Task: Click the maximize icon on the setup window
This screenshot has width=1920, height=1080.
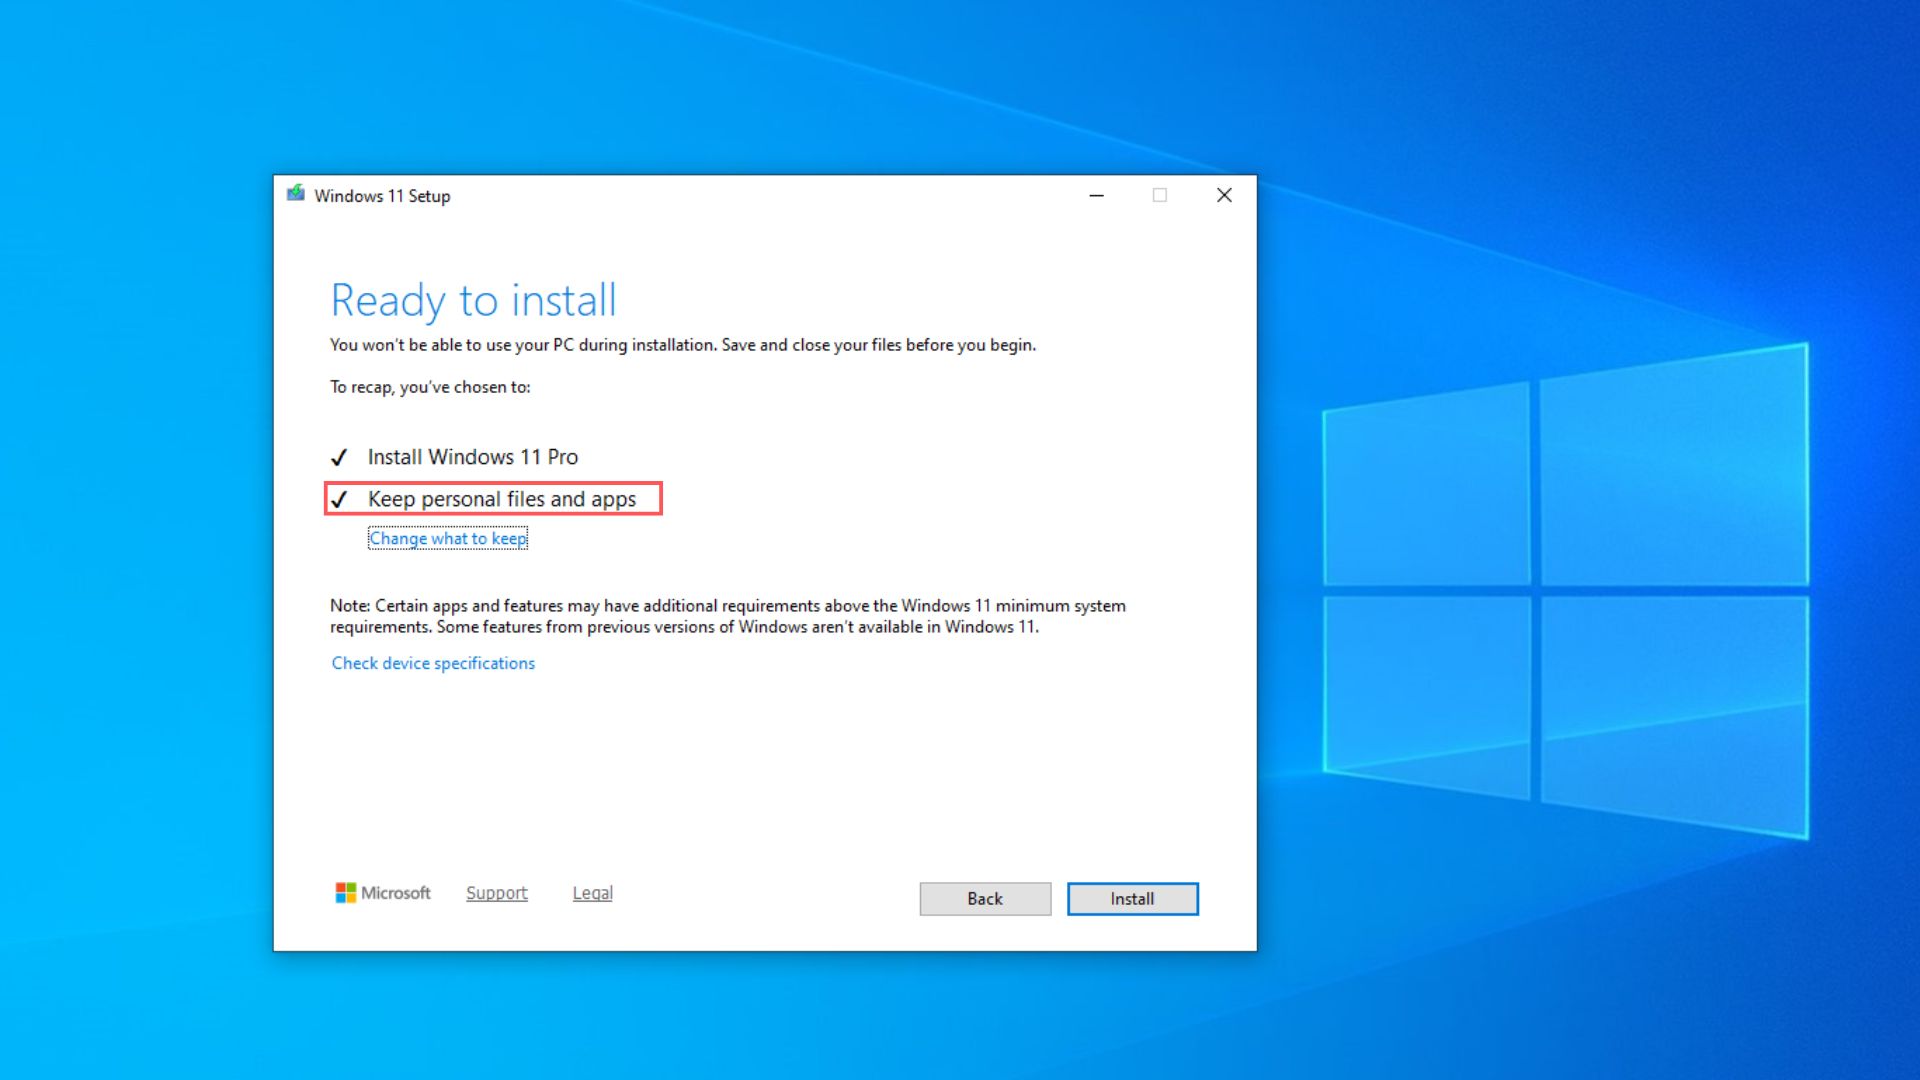Action: (x=1159, y=195)
